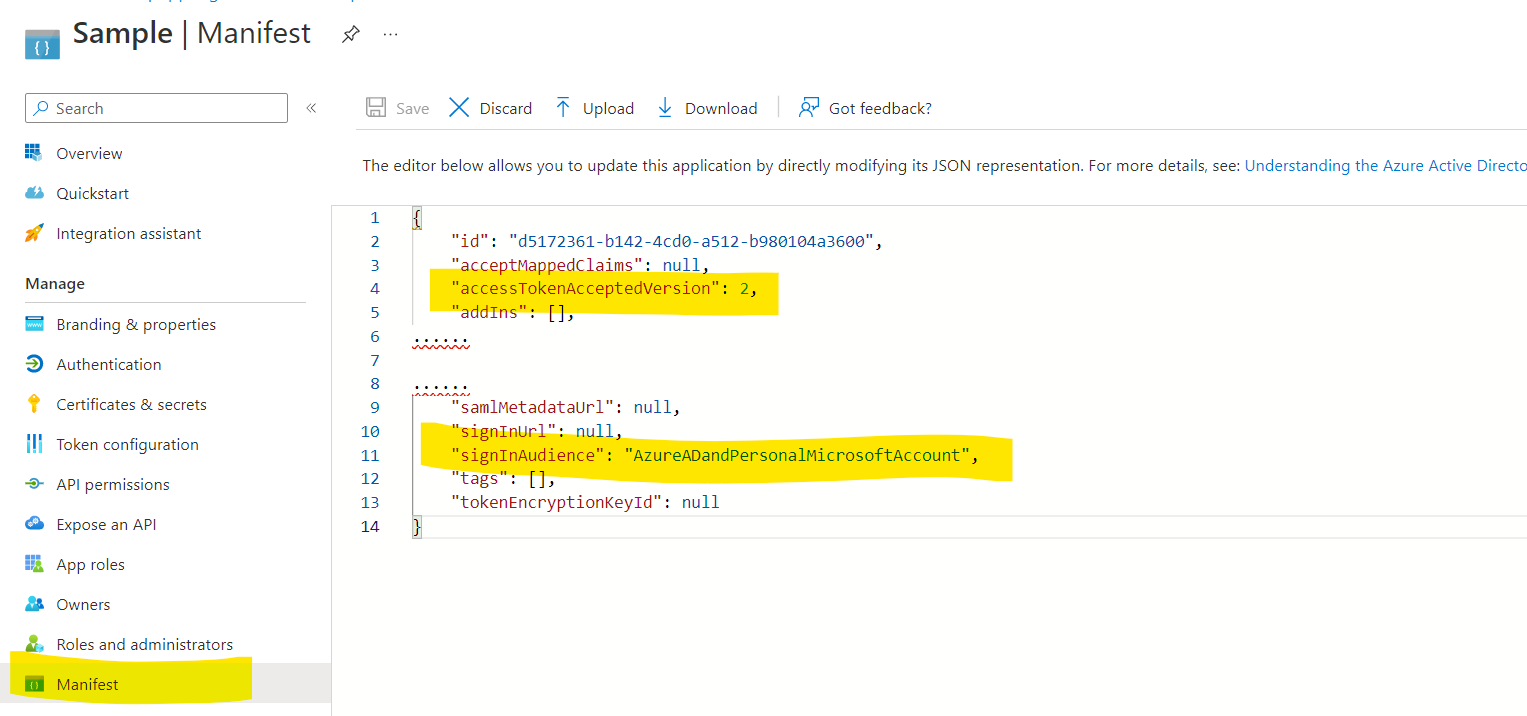The height and width of the screenshot is (716, 1527).
Task: Click the sidebar Search field
Action: tap(156, 107)
